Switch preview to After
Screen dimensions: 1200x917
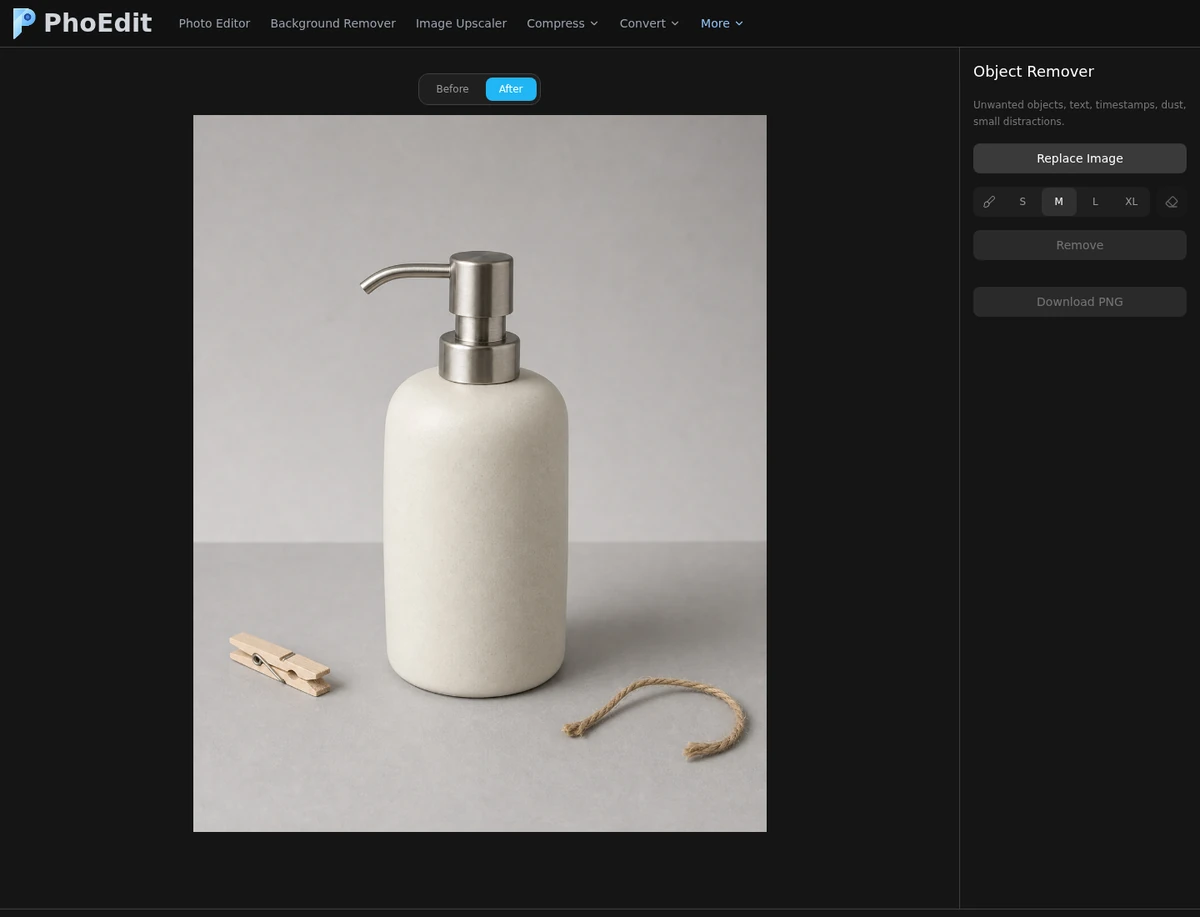[x=511, y=89]
